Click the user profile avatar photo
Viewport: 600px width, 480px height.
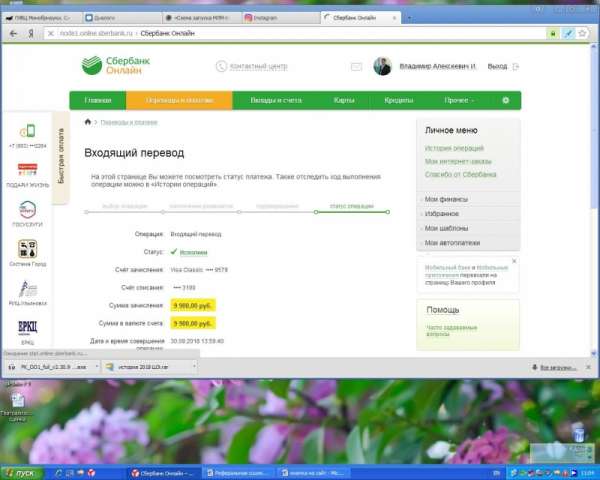coord(382,66)
